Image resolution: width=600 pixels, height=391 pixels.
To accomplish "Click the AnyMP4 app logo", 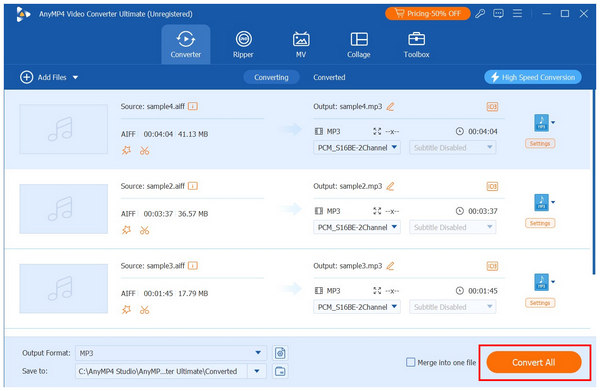I will (23, 14).
